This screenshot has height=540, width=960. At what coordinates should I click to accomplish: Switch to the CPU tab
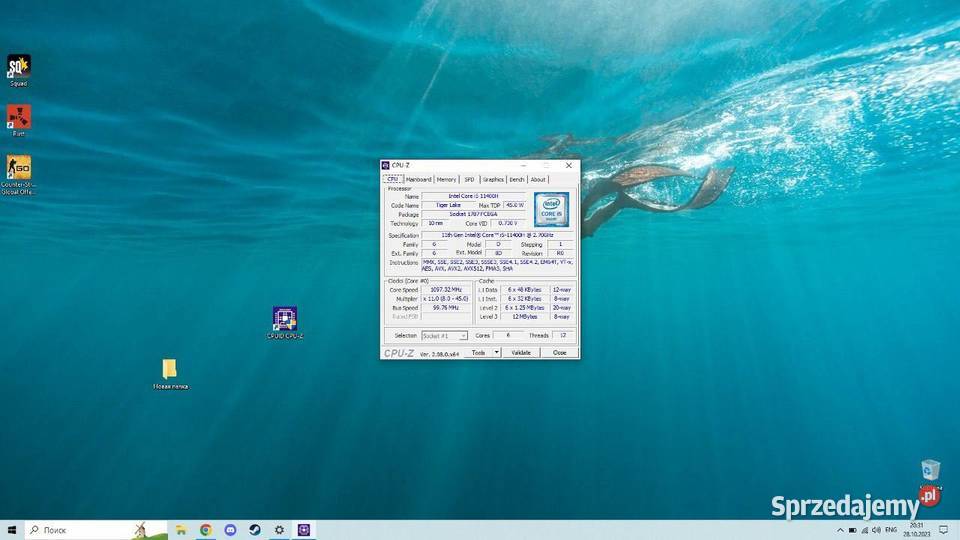pyautogui.click(x=393, y=179)
